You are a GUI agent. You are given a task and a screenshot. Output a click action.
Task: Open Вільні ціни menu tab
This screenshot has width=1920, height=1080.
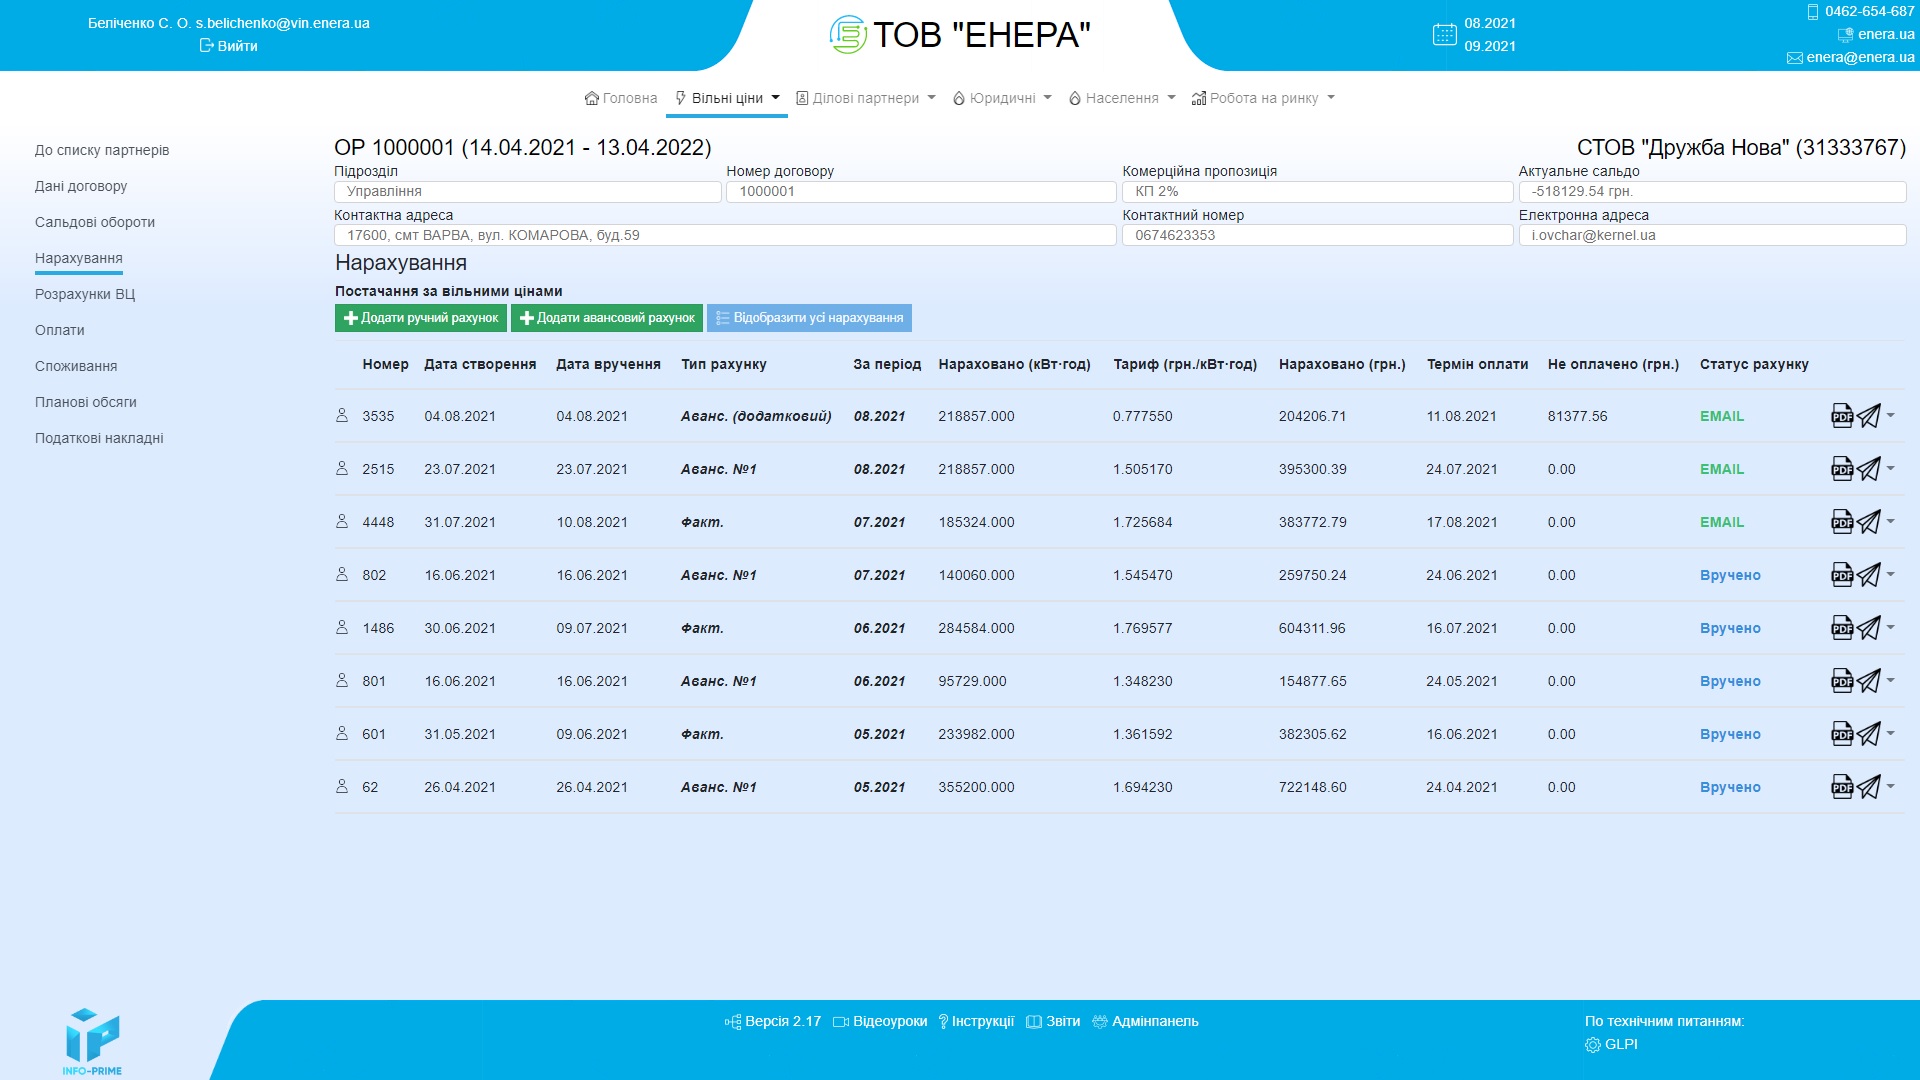tap(727, 98)
